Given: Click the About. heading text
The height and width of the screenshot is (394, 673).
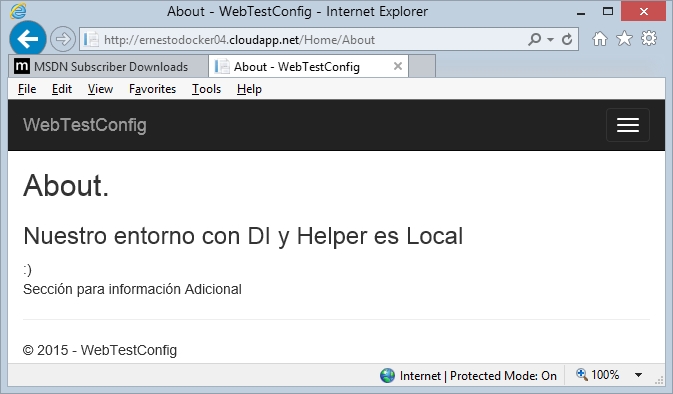Looking at the screenshot, I should [x=66, y=186].
